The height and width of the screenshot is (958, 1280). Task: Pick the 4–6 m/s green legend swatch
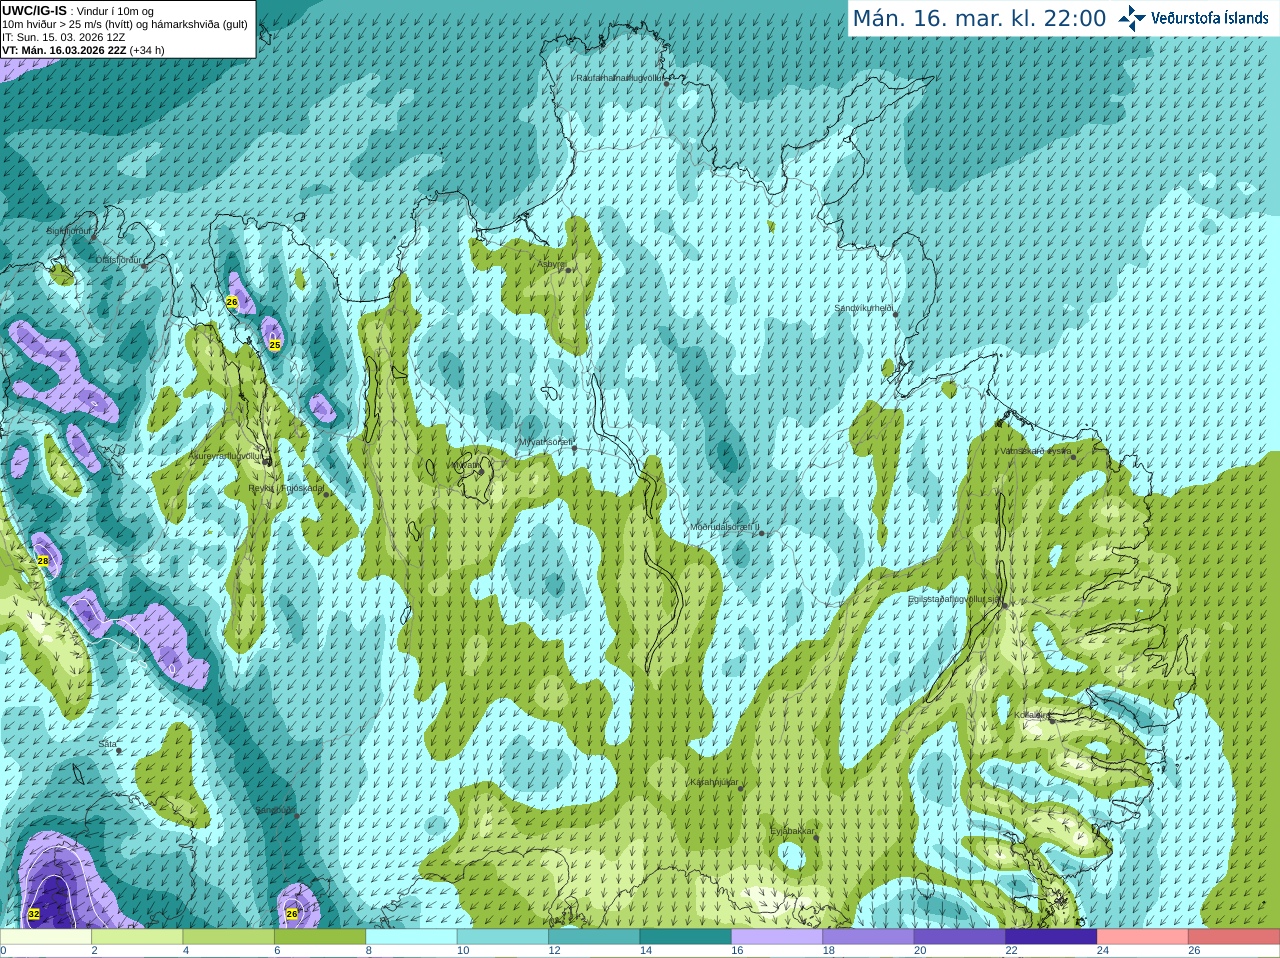coord(229,937)
